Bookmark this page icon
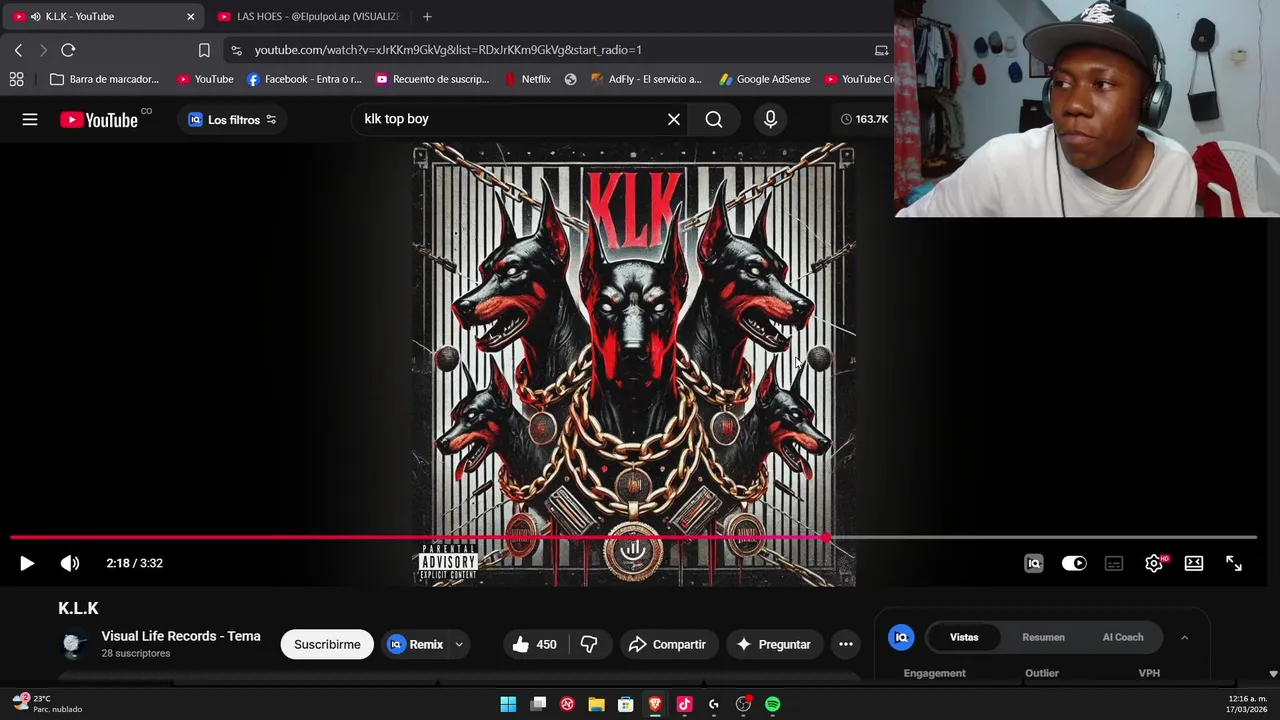1280x720 pixels. (x=204, y=50)
